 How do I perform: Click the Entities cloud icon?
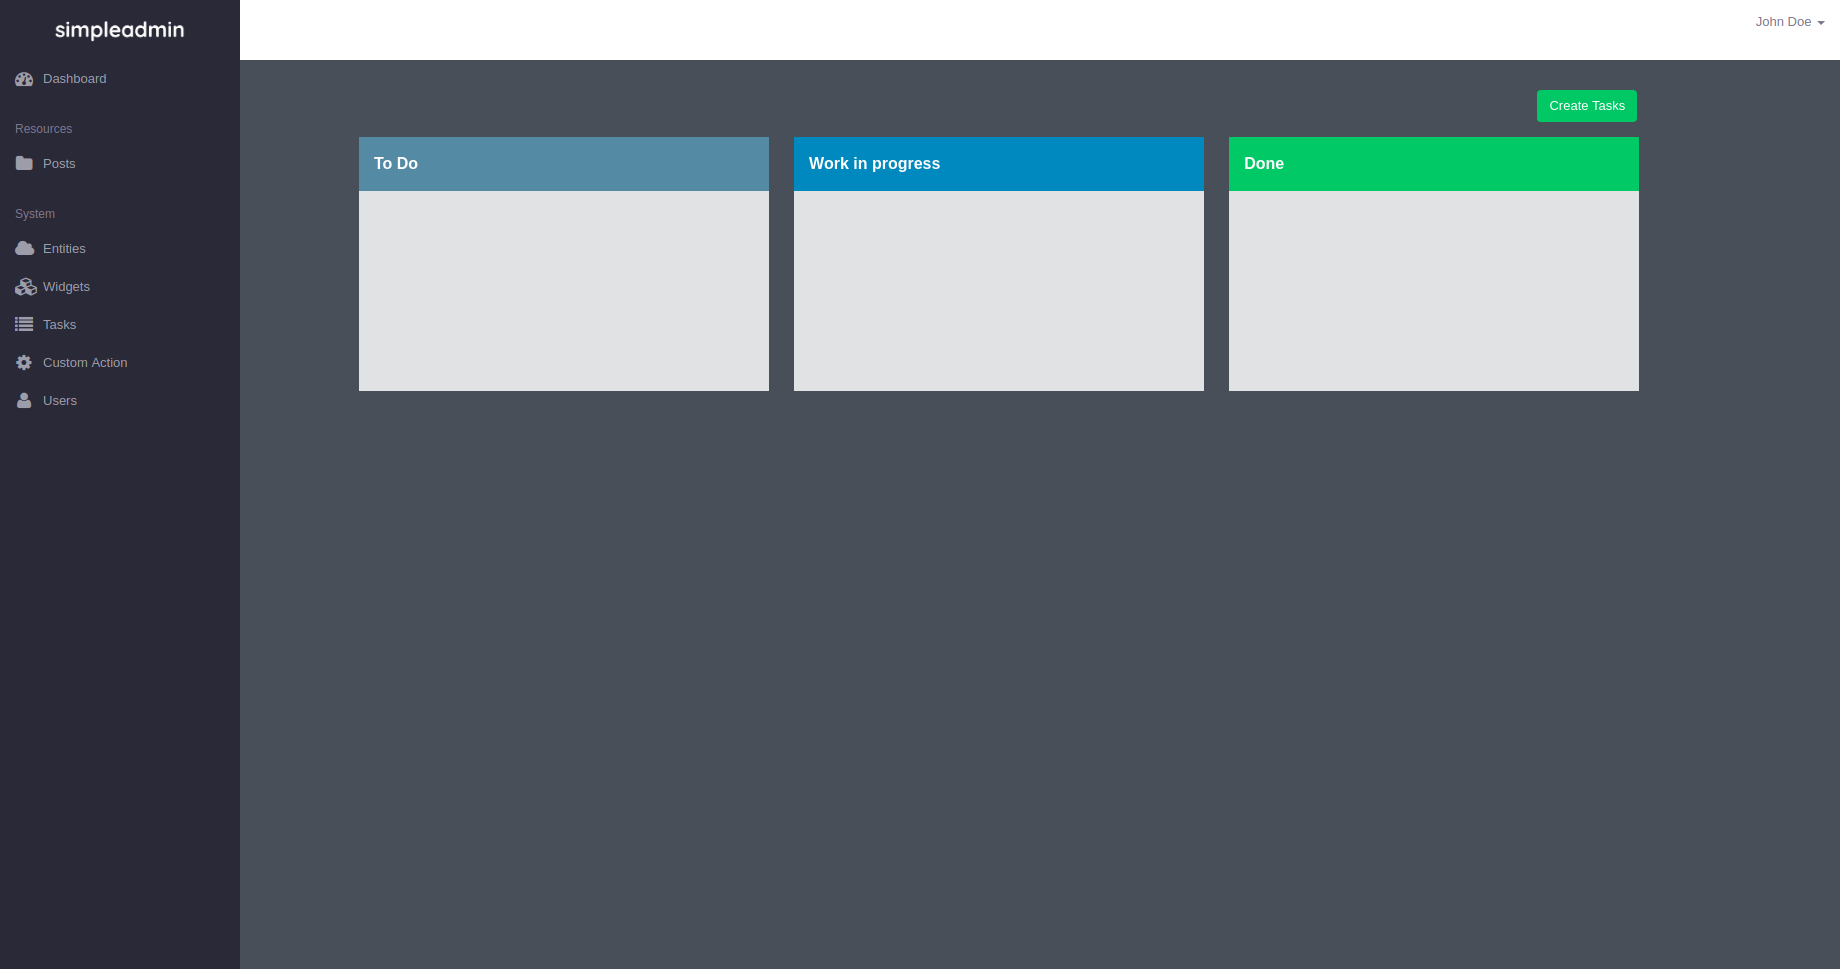[24, 248]
